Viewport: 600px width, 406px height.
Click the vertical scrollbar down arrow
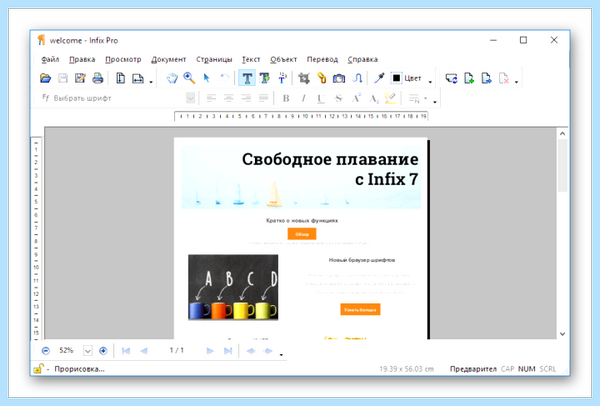point(562,334)
